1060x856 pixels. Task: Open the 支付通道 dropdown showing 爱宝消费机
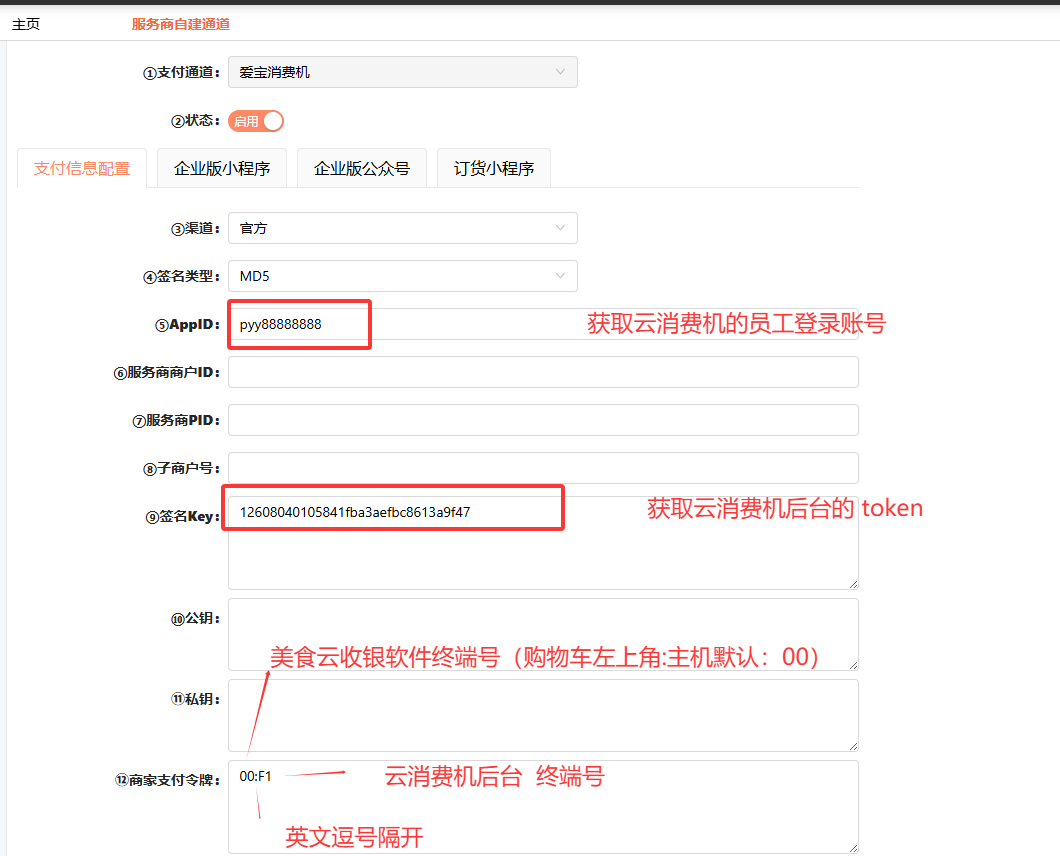click(402, 72)
